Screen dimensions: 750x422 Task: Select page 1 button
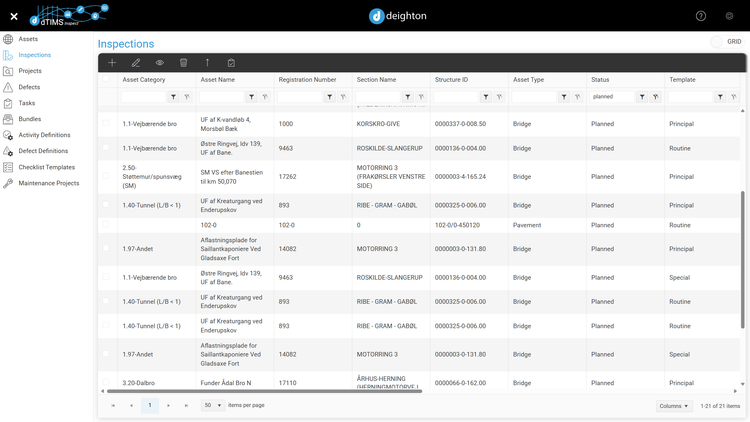150,405
